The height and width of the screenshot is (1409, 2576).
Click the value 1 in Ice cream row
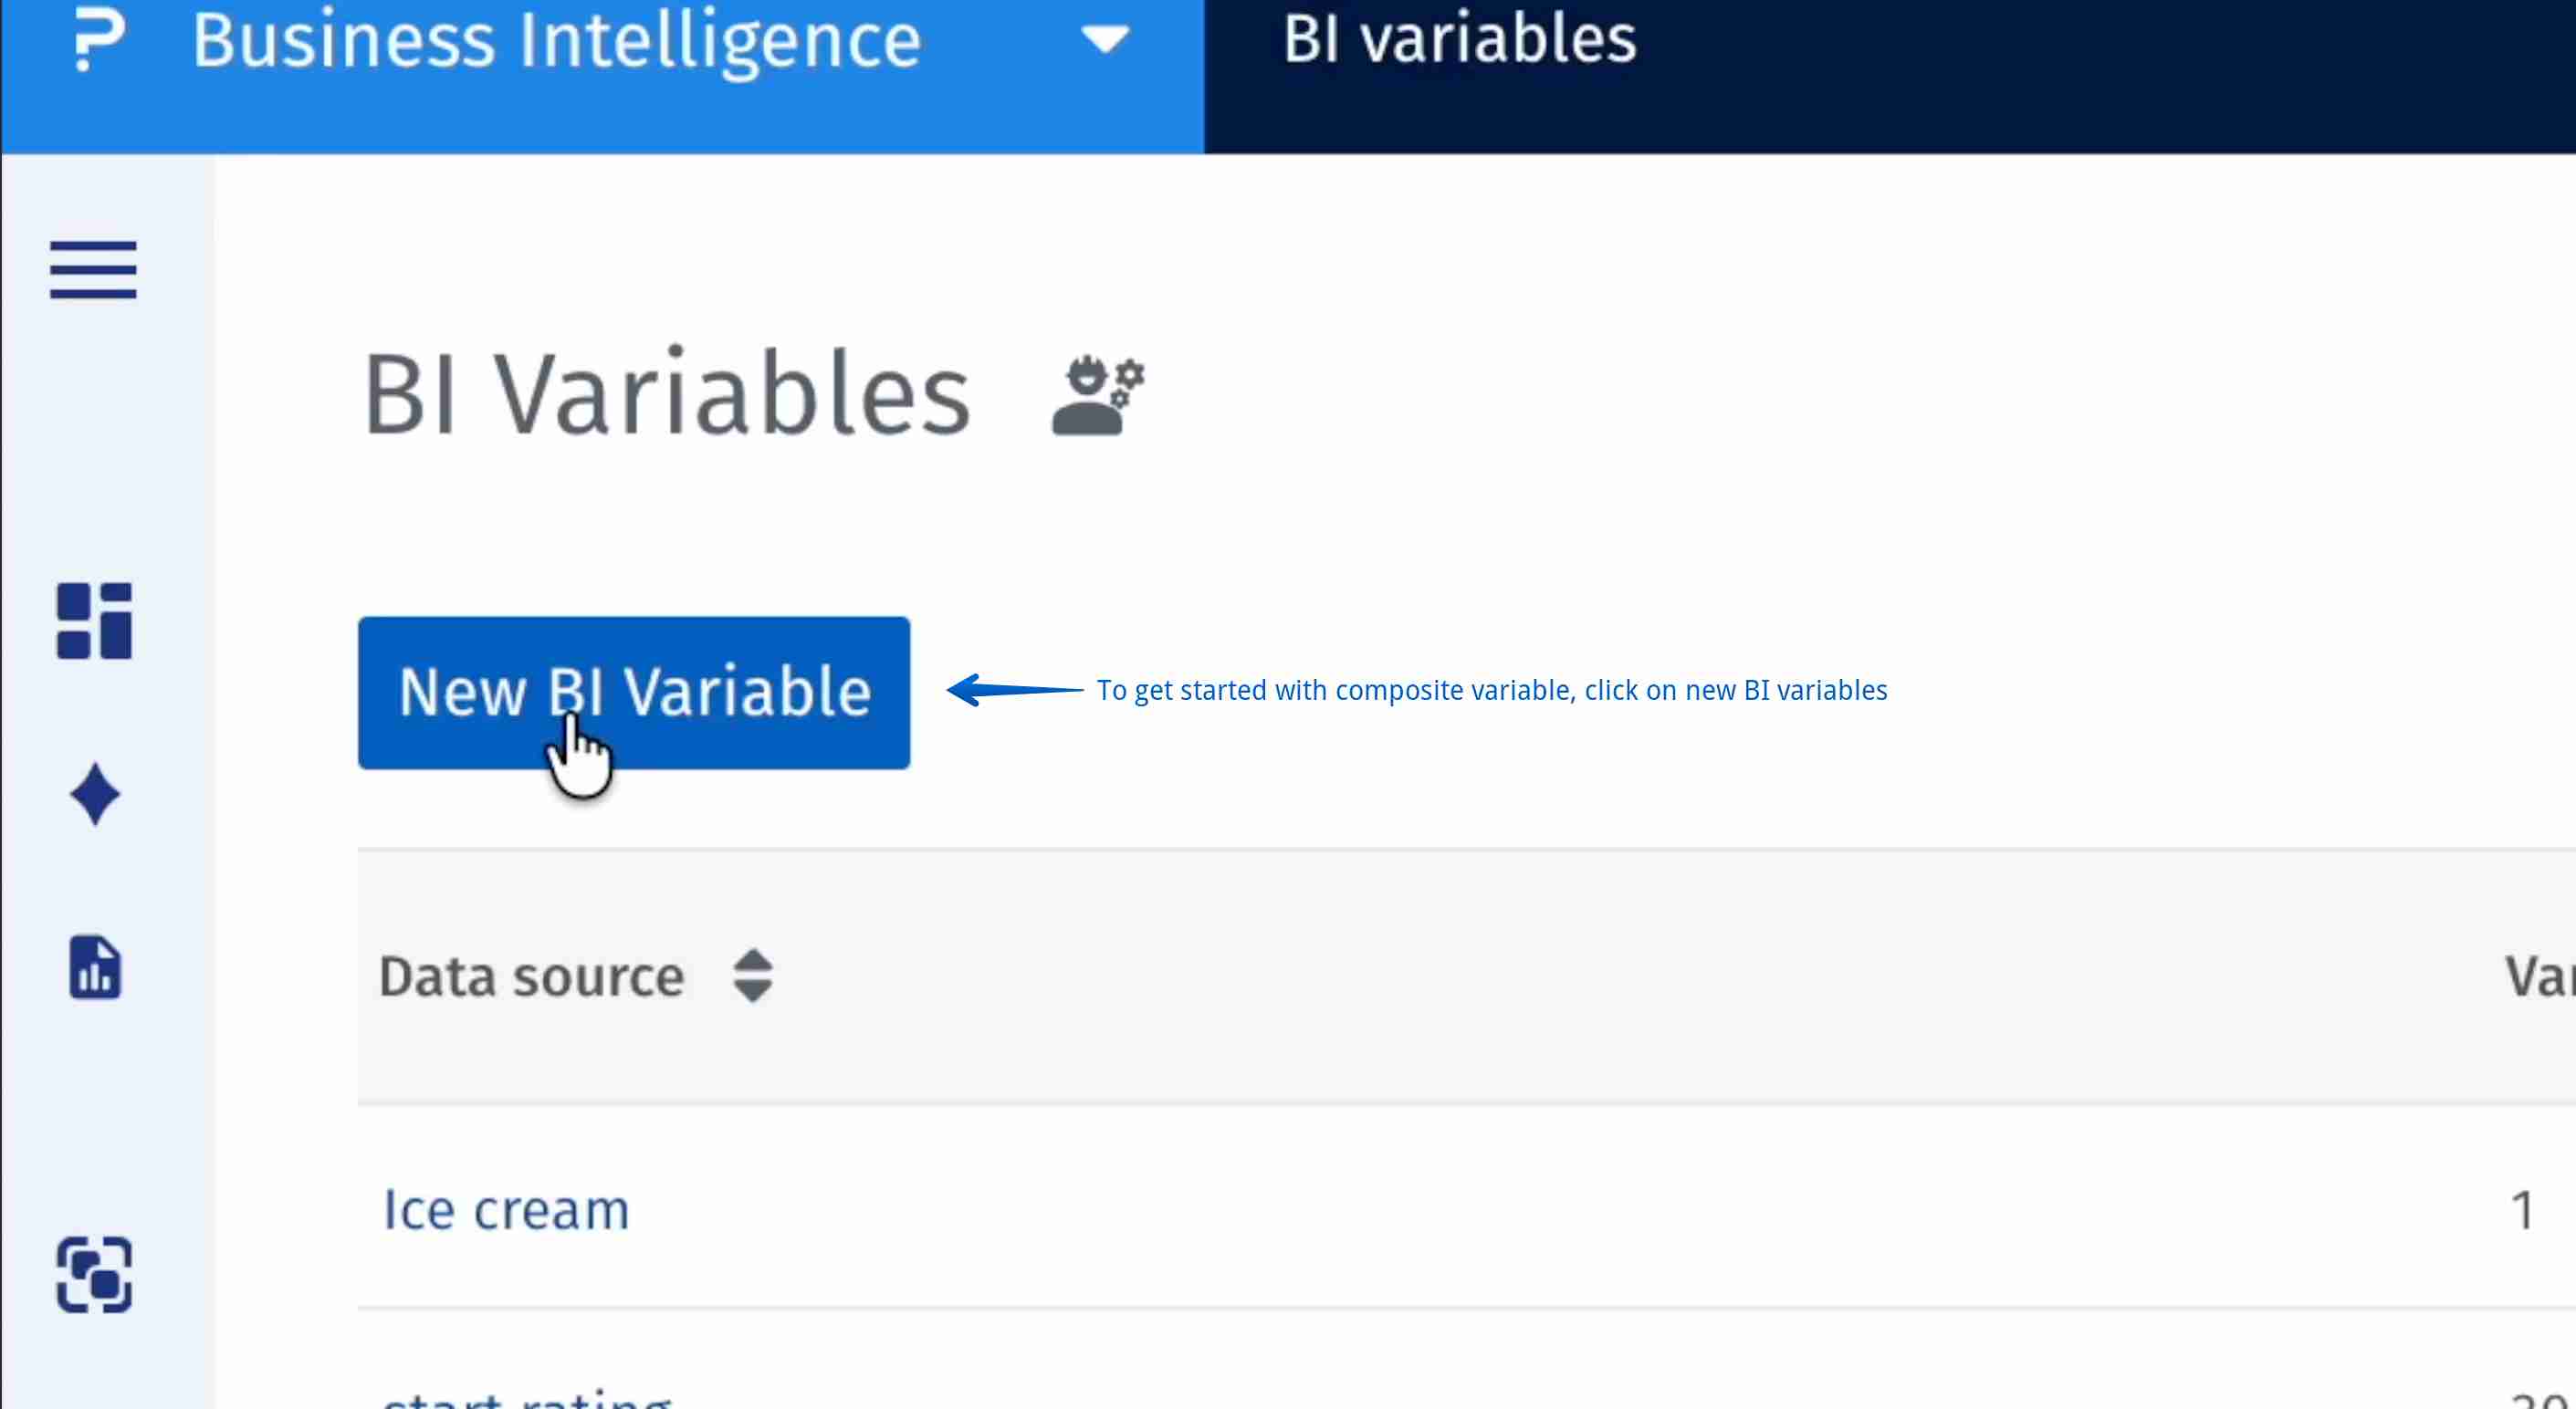2522,1210
